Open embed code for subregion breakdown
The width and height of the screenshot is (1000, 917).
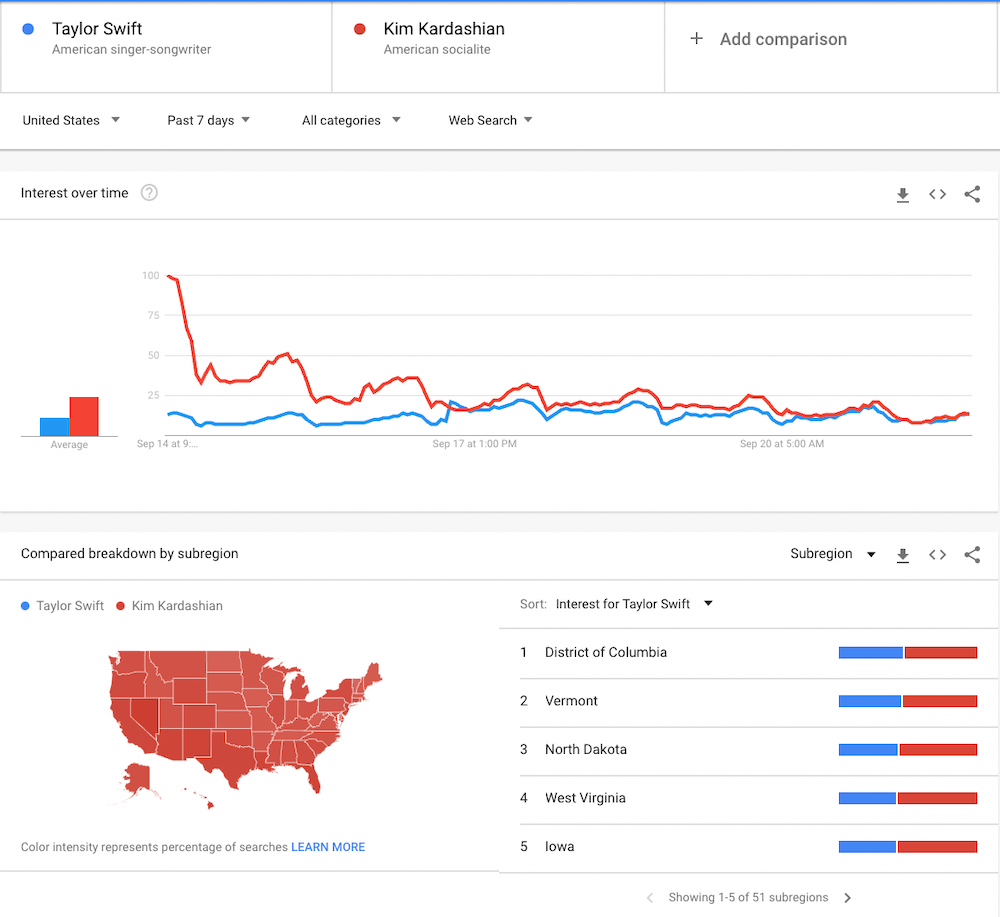(x=937, y=555)
